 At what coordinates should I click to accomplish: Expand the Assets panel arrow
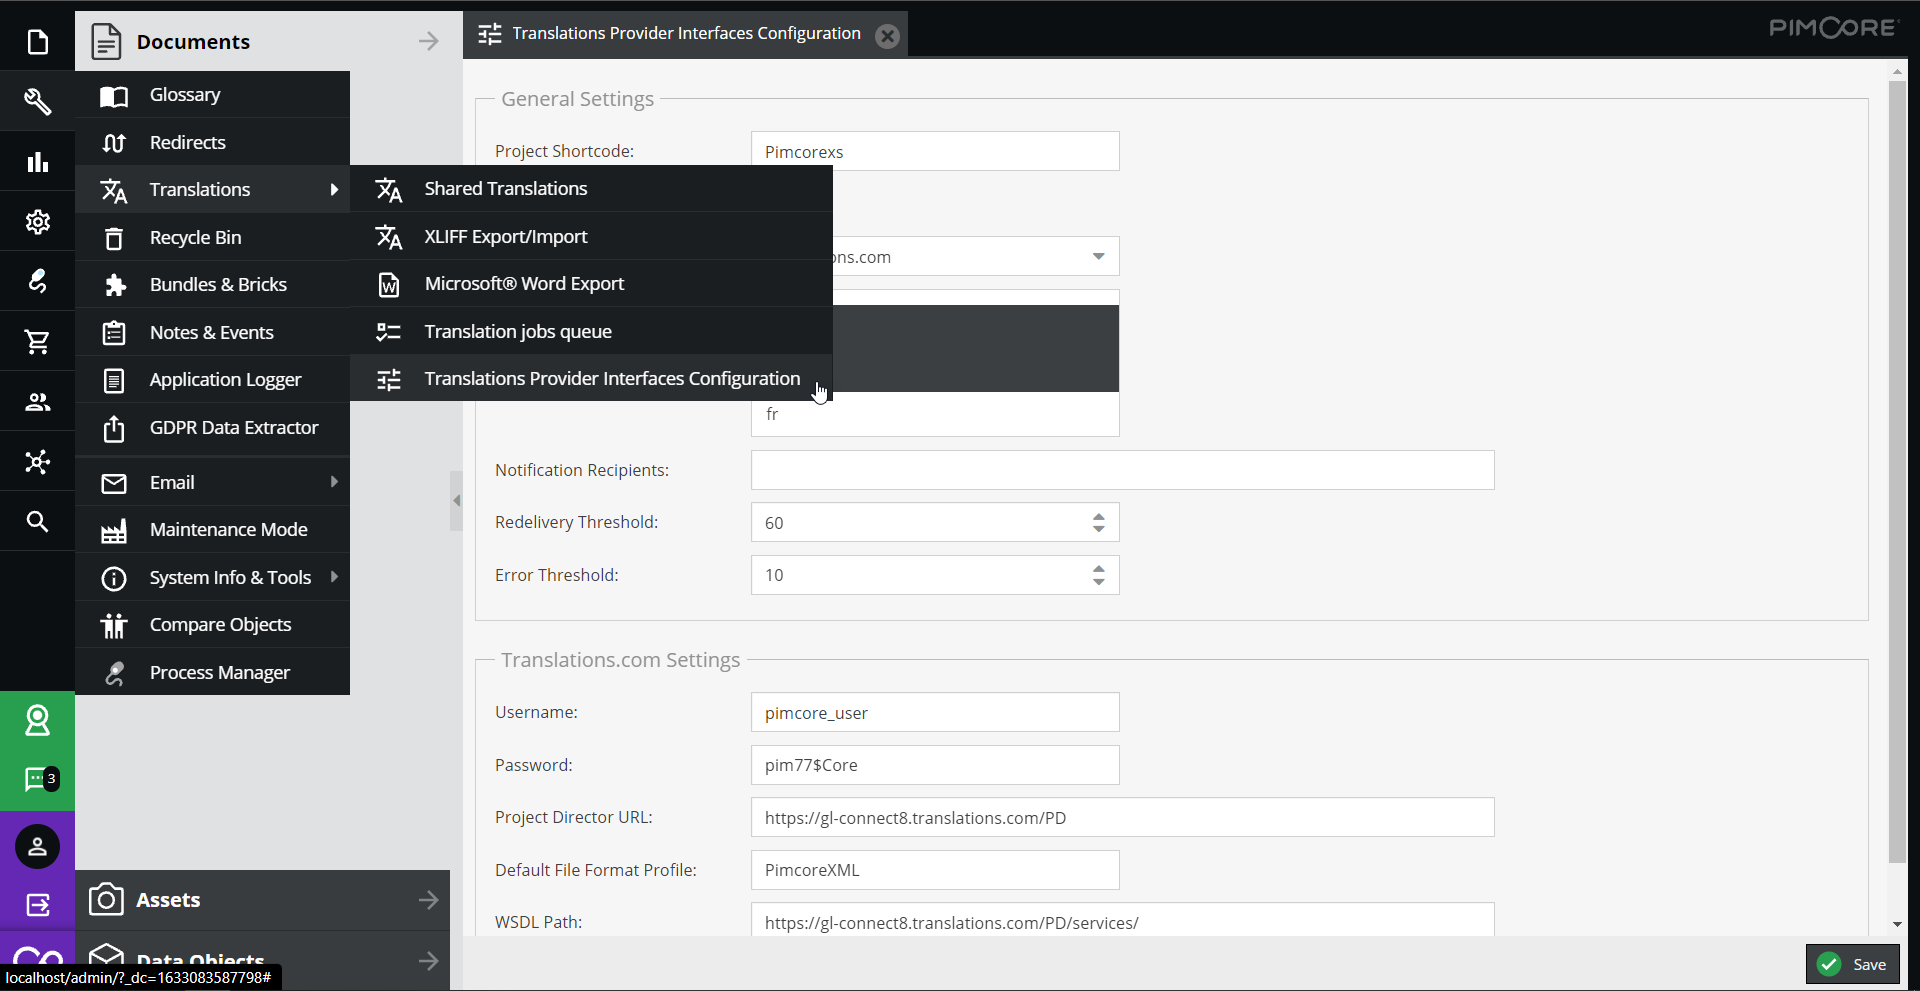pos(428,900)
